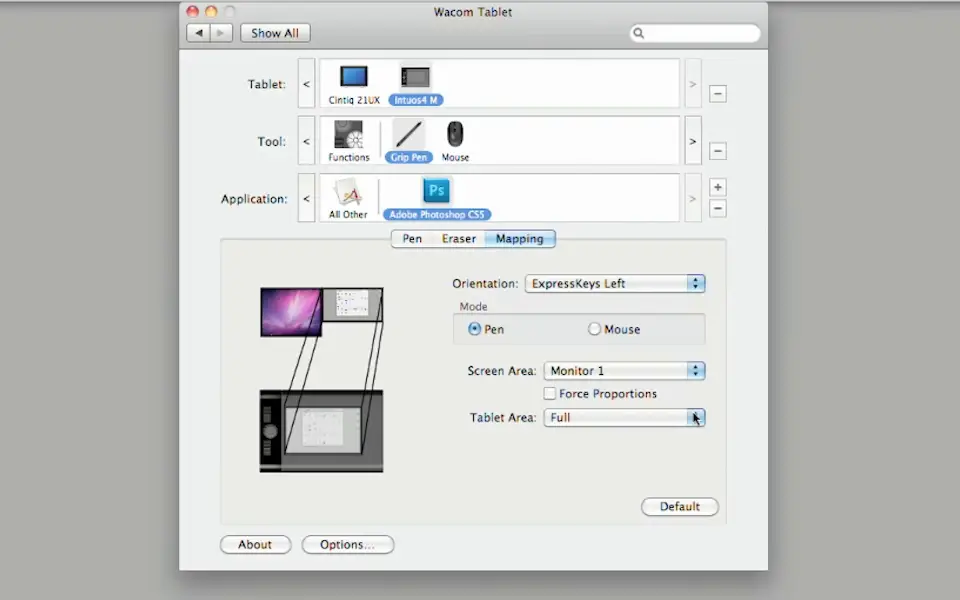Remove the tool with its minus button
960x600 pixels.
tap(718, 151)
